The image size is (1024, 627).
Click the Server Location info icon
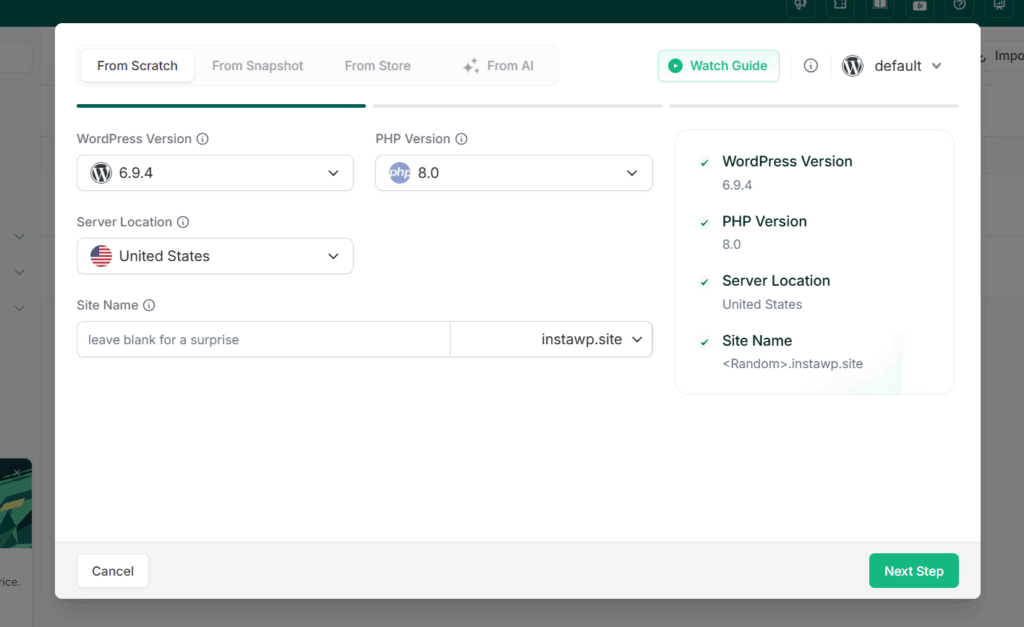point(183,222)
